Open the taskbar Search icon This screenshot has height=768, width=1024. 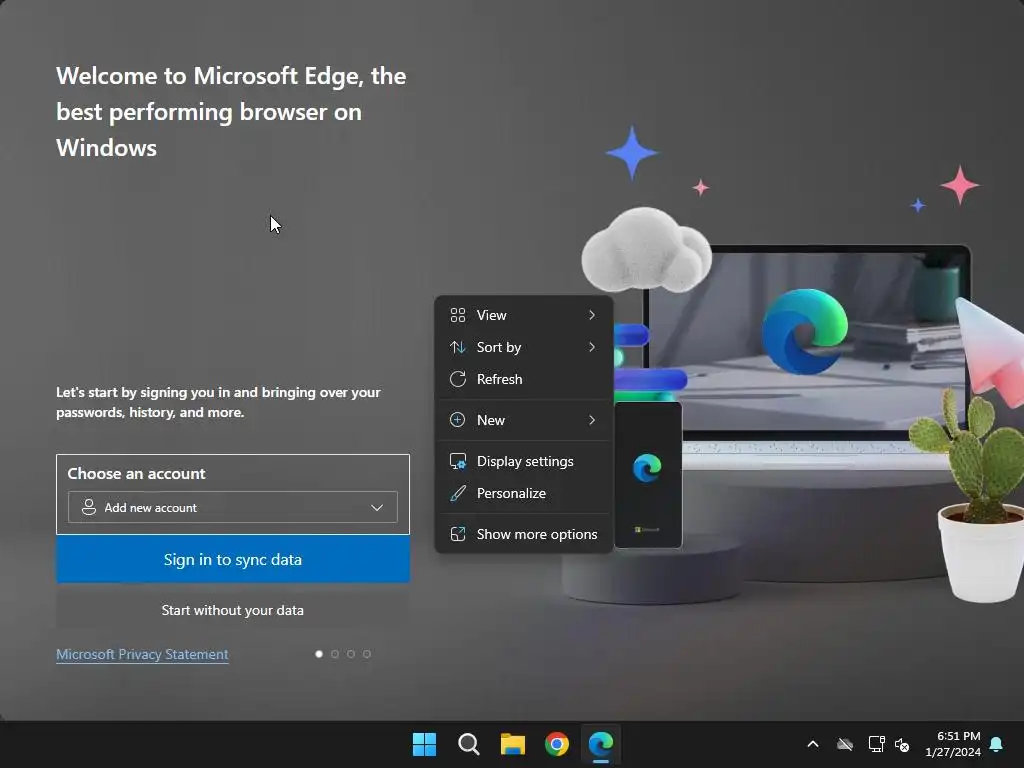tap(468, 744)
